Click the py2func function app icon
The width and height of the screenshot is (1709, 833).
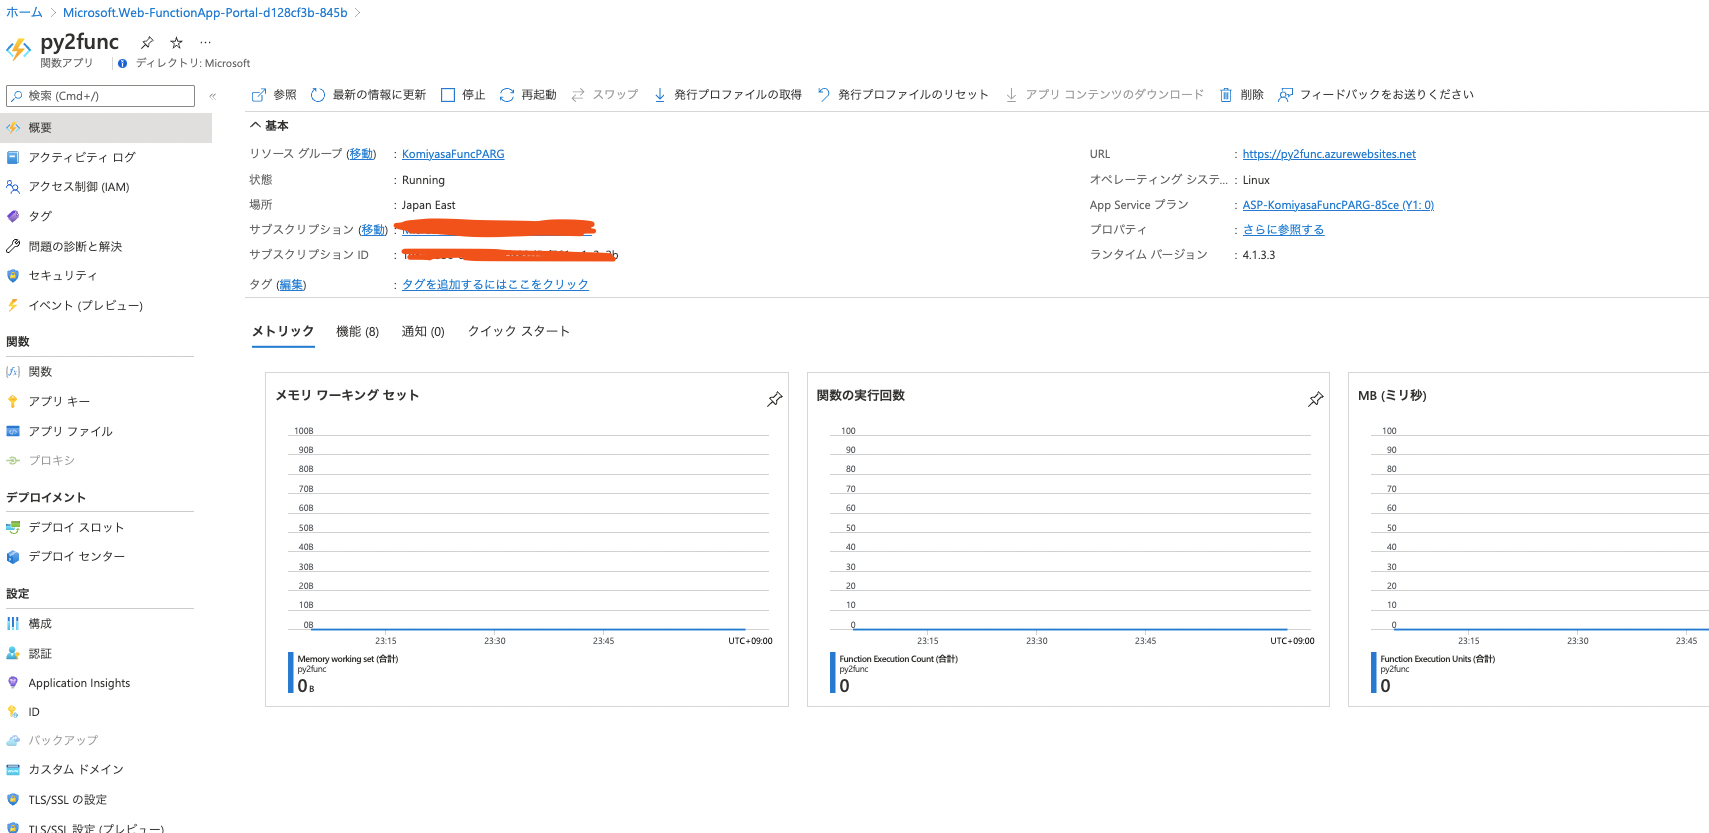point(18,49)
